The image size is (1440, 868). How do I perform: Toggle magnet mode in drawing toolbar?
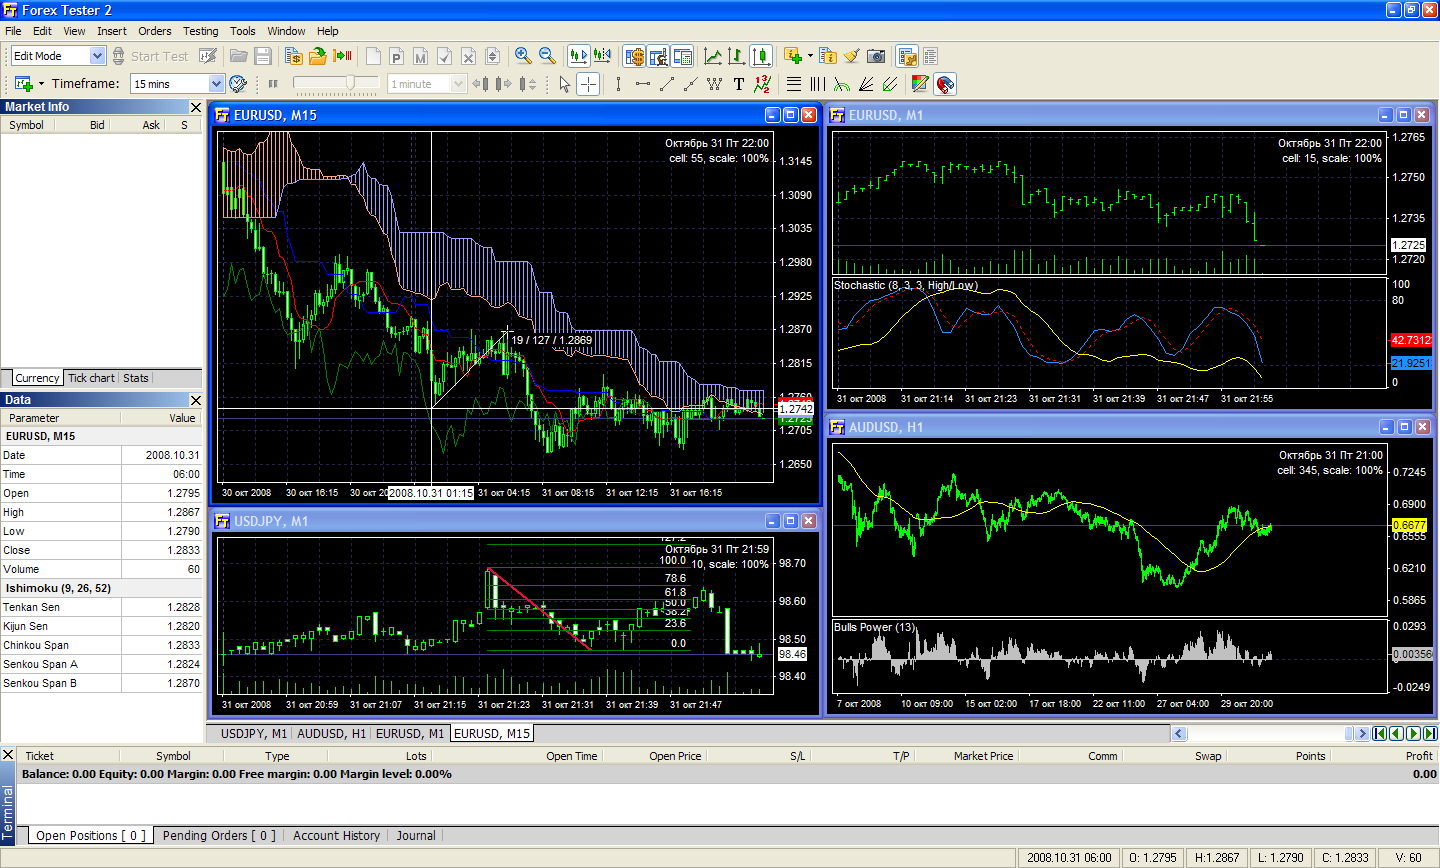coord(945,84)
